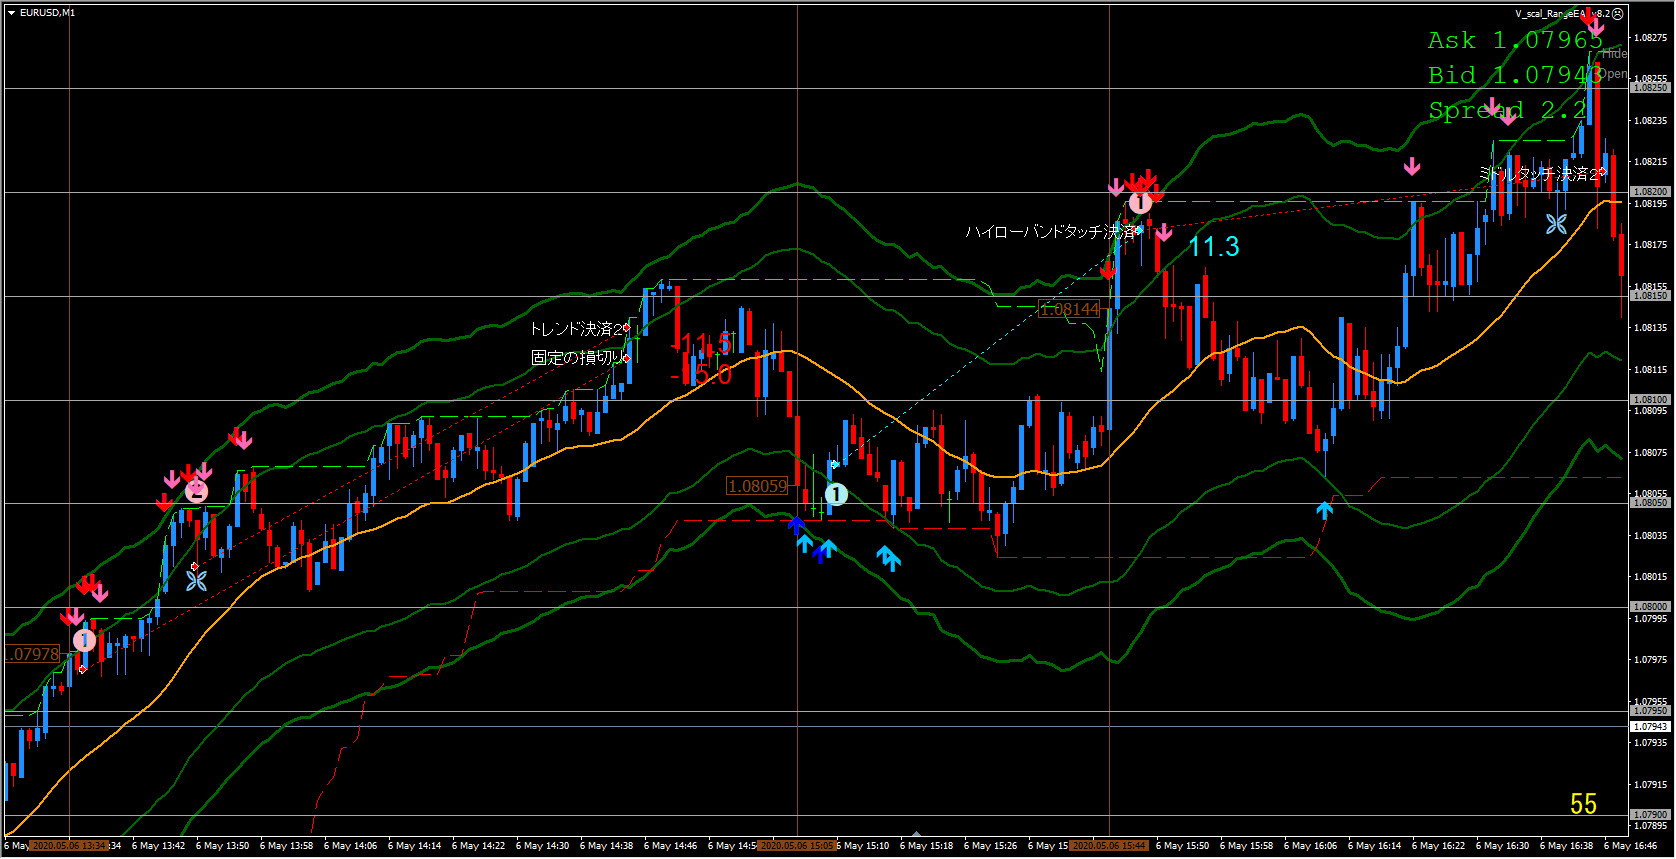Select the ハイローバンドタッチ決済 annotation
Image resolution: width=1676 pixels, height=859 pixels.
coord(1050,232)
